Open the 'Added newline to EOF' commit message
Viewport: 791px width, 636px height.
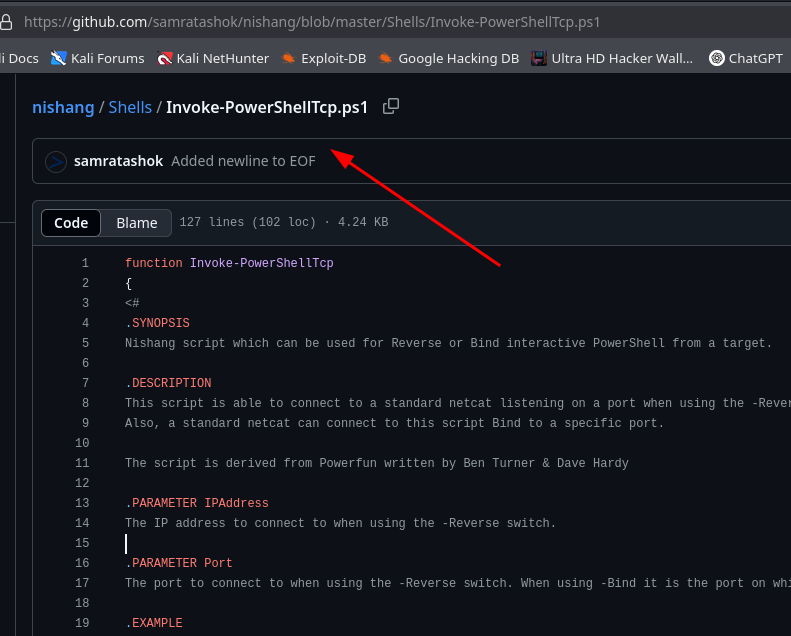tap(243, 161)
